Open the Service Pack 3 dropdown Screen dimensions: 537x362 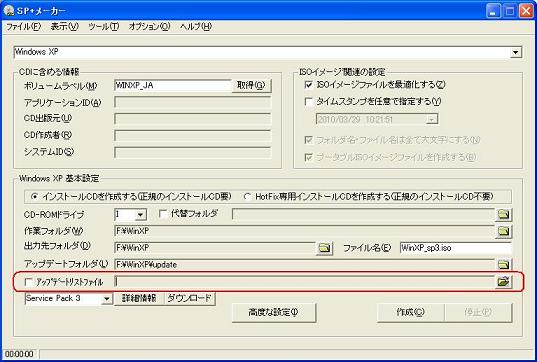(107, 299)
